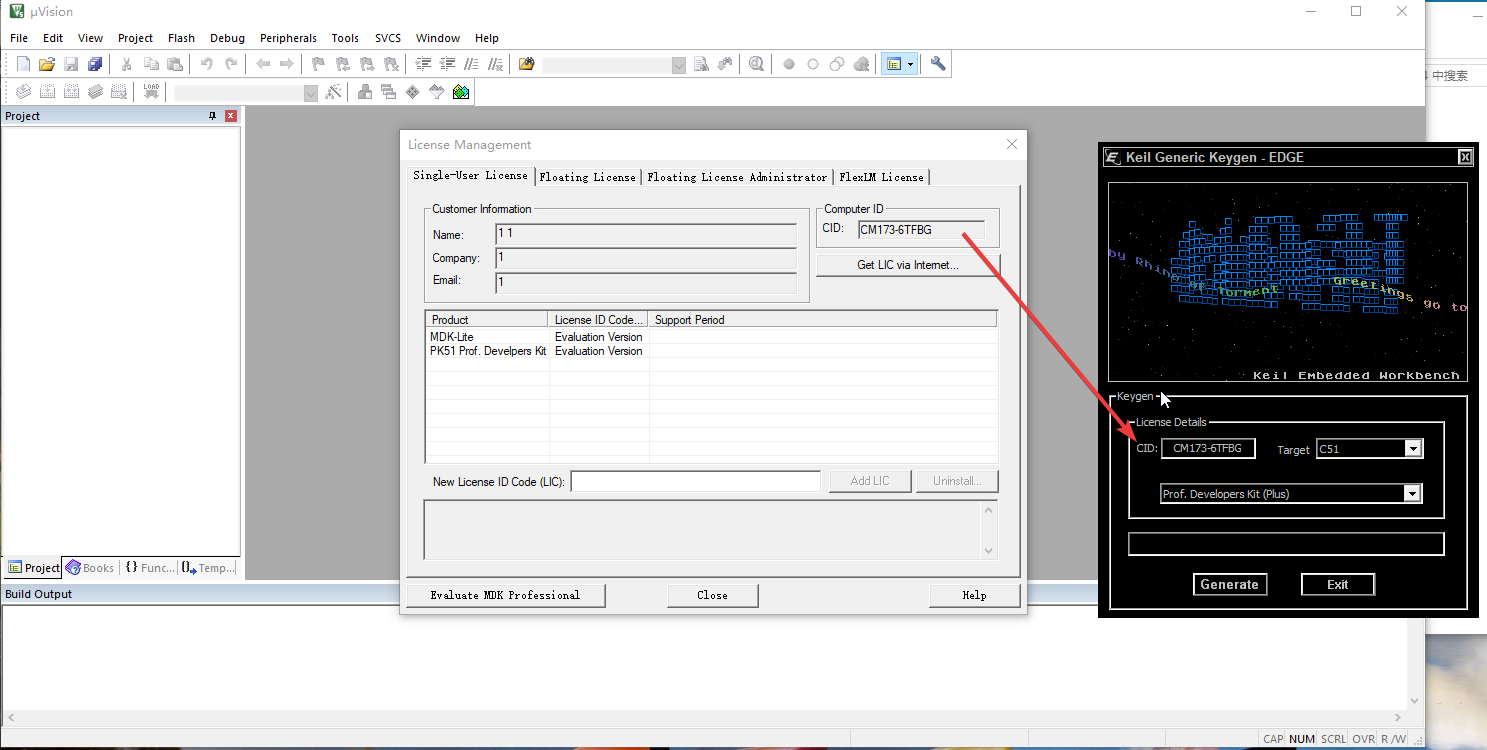
Task: Click the Kill All Breakpoints icon
Action: 861,64
